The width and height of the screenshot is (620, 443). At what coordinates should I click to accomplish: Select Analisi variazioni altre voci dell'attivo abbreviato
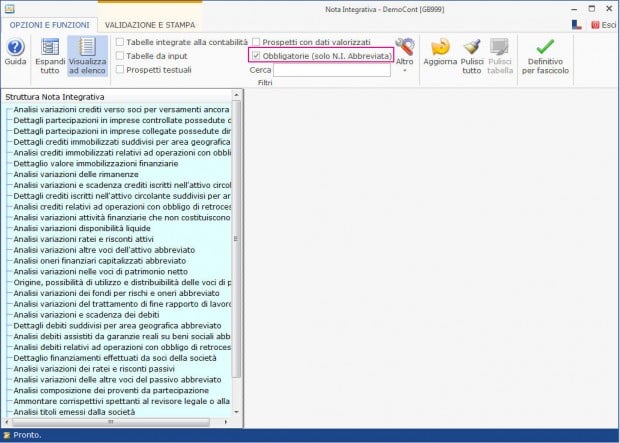click(x=104, y=250)
